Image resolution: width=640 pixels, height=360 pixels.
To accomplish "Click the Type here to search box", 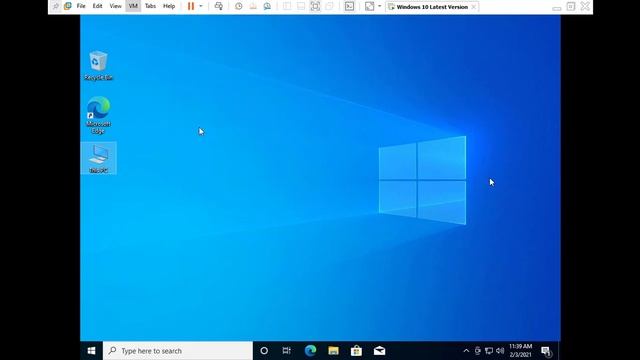I will click(x=178, y=351).
